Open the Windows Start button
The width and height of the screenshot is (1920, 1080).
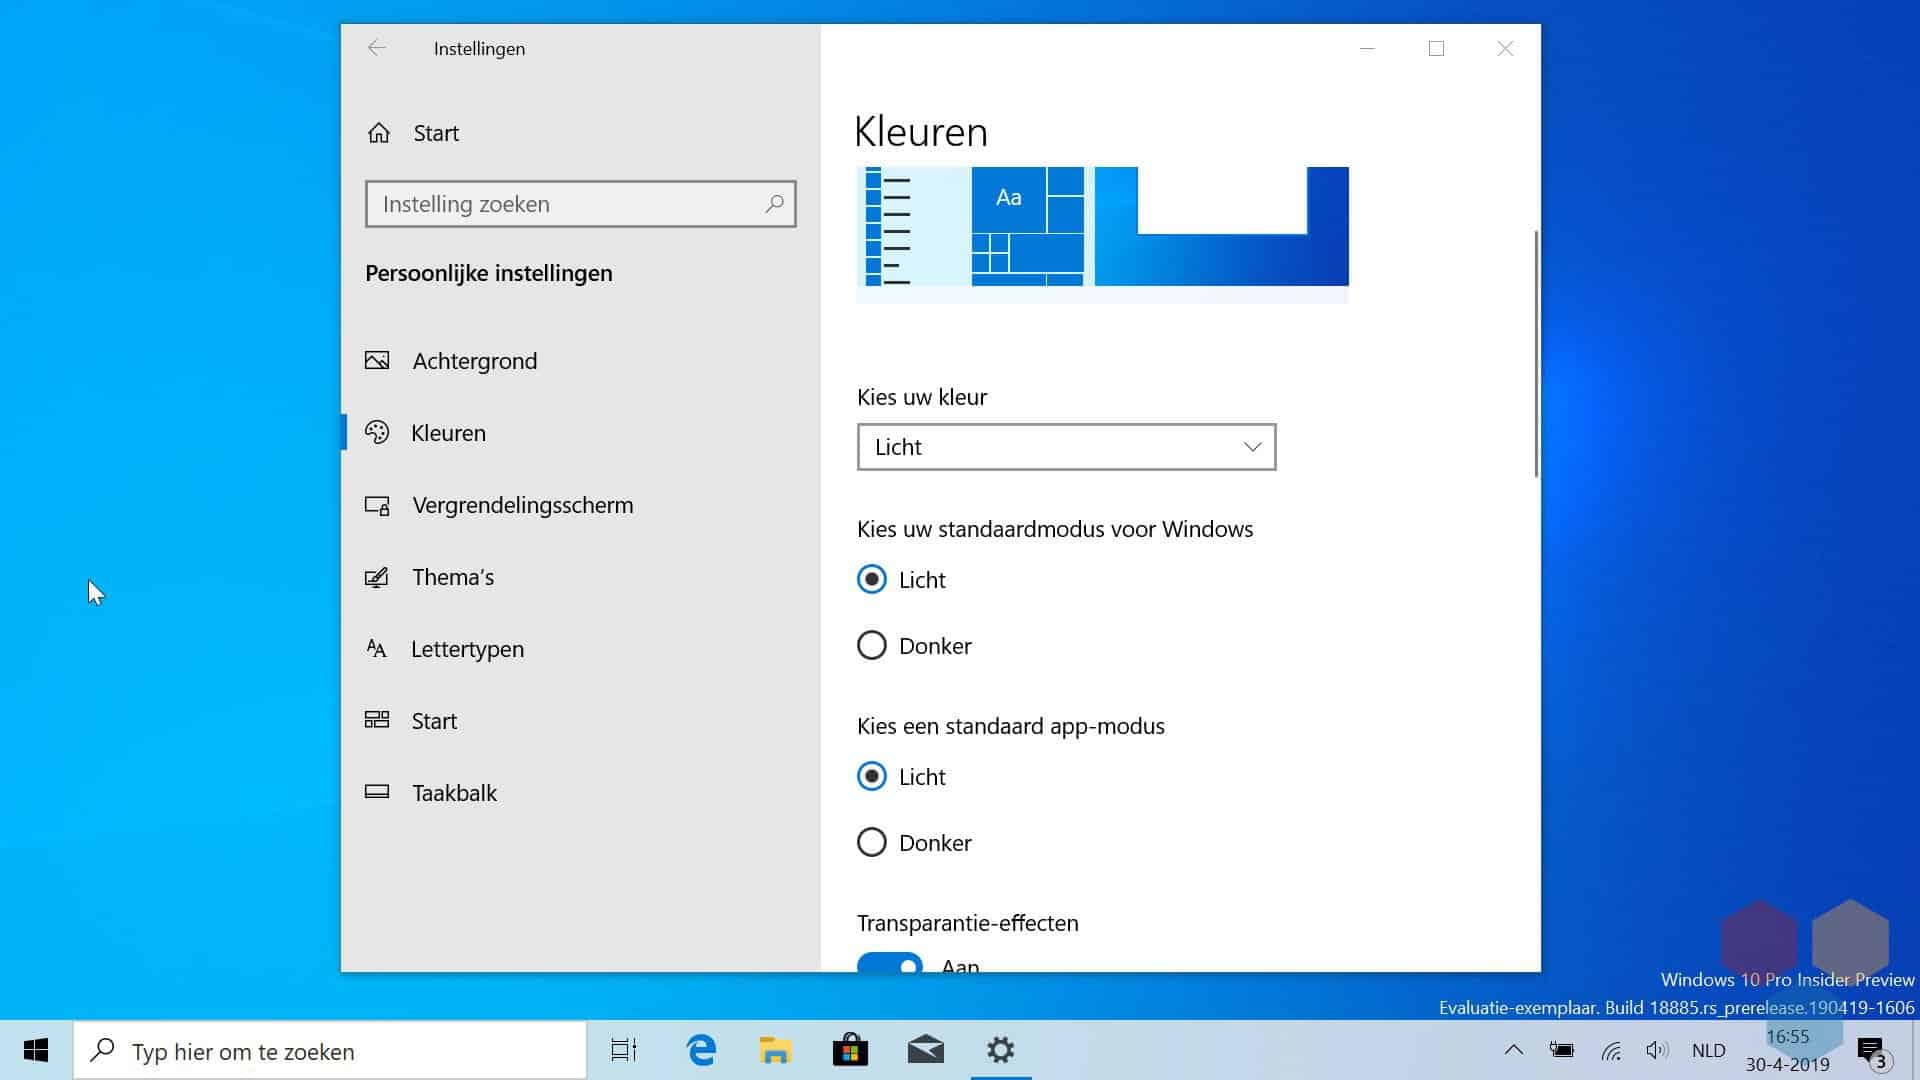tap(36, 1050)
